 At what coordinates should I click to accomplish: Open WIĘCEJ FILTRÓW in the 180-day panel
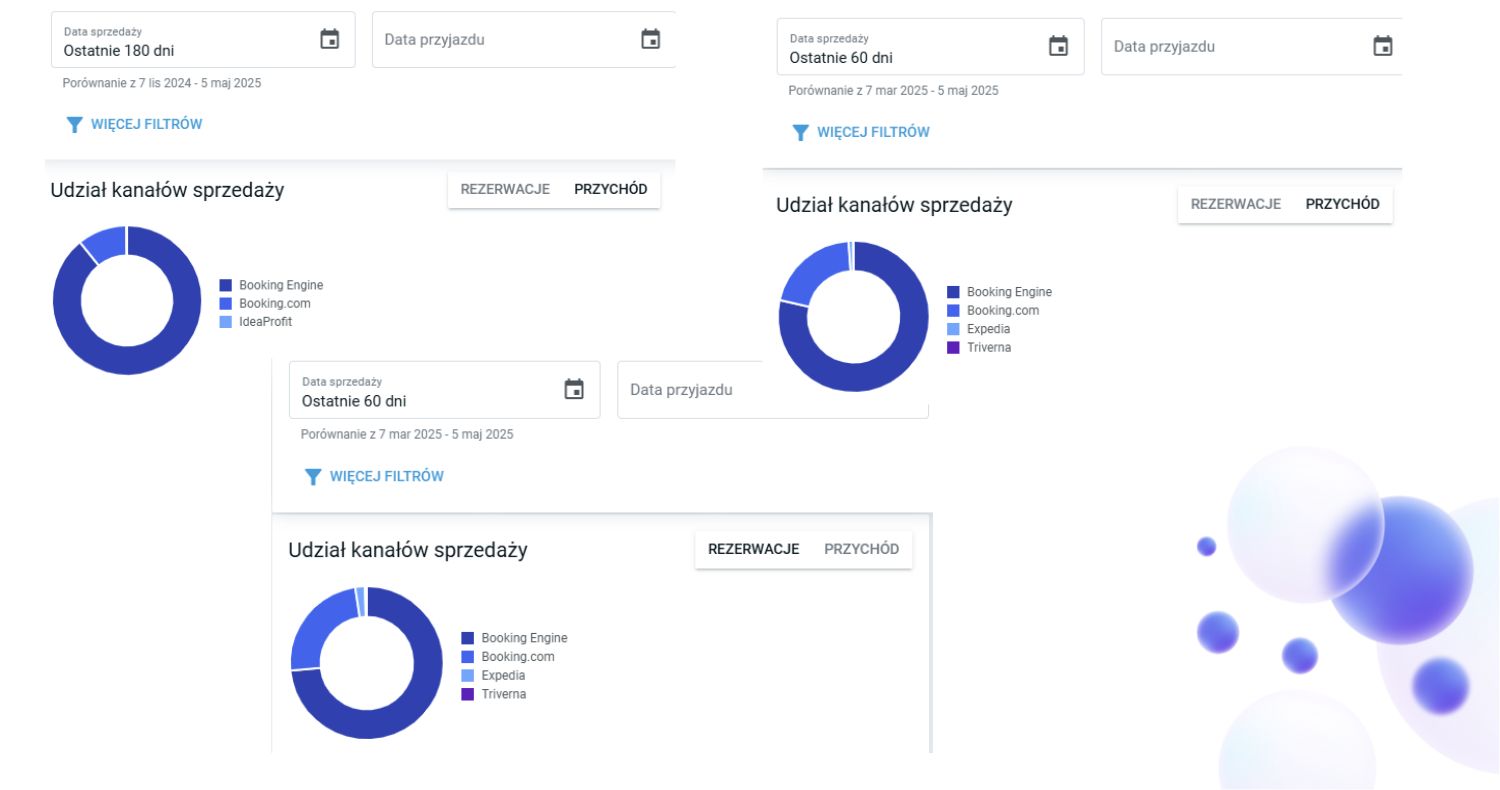(x=134, y=125)
